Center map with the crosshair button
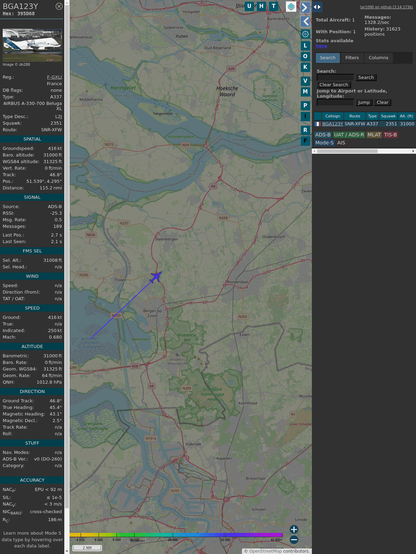This screenshot has width=416, height=554. [305, 34]
